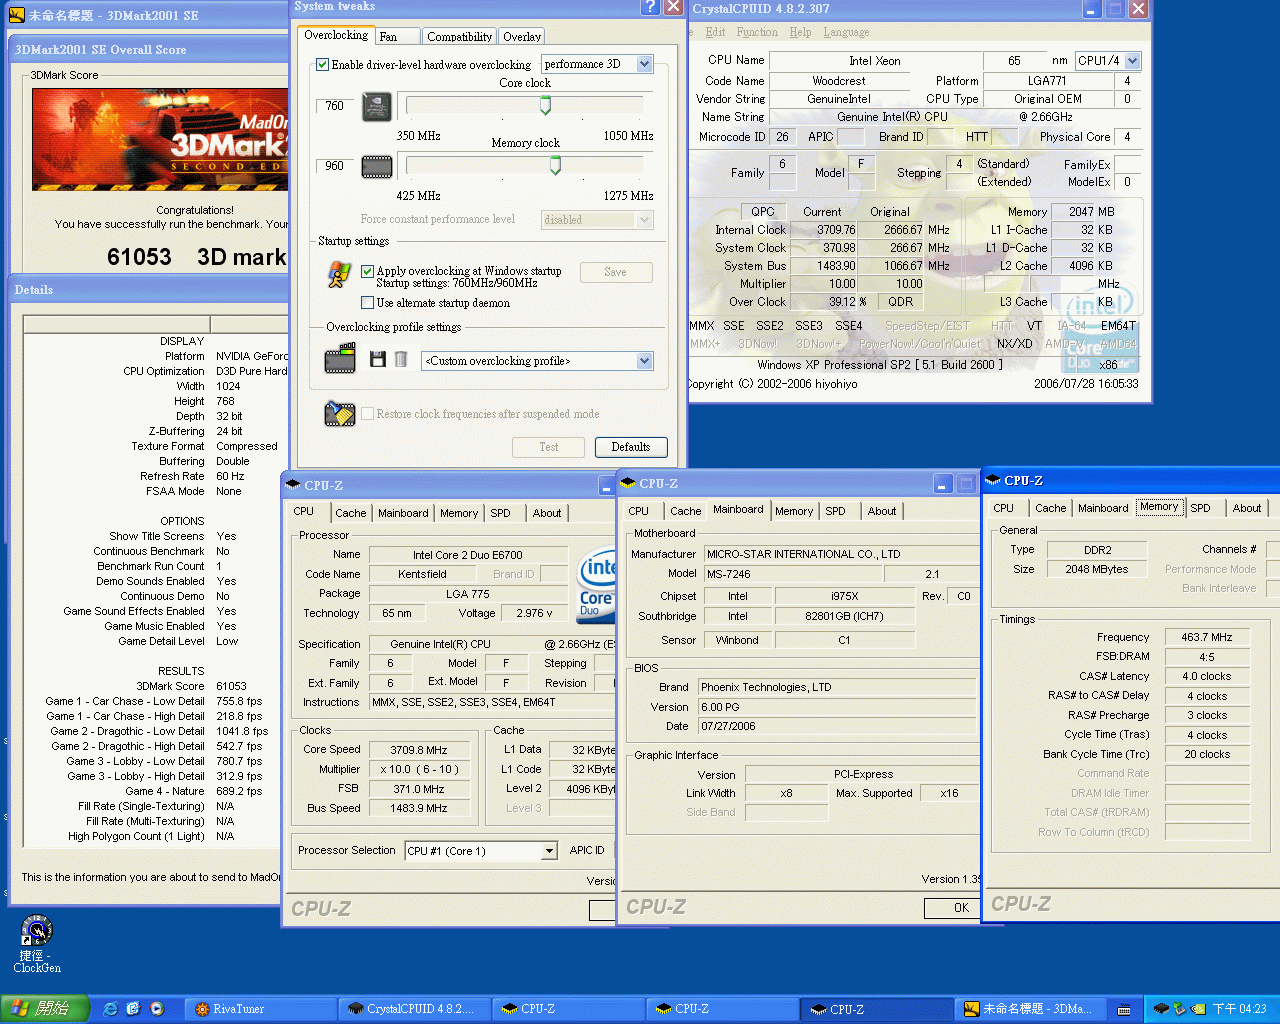Open the Help menu in CrystalCPUID
The height and width of the screenshot is (1024, 1280).
point(800,32)
